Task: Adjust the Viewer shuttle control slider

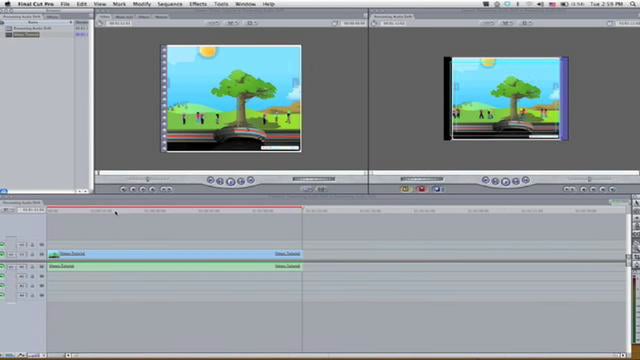Action: coord(148,179)
